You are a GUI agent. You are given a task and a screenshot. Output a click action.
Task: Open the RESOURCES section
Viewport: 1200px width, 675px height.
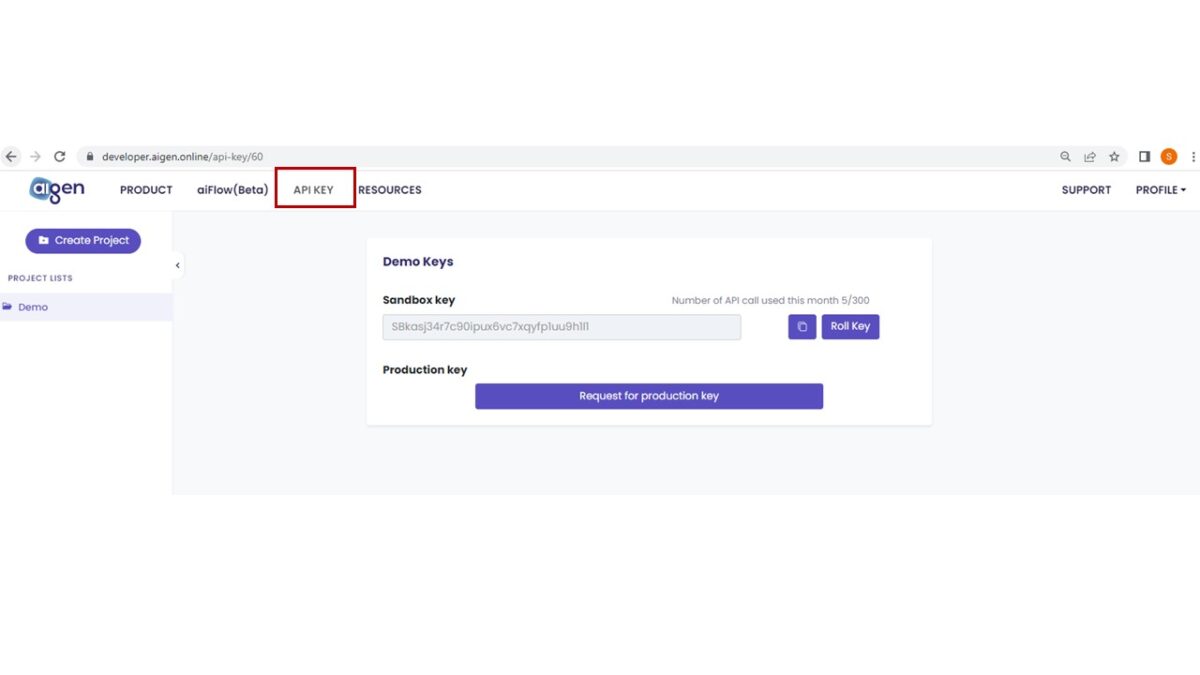coord(390,189)
